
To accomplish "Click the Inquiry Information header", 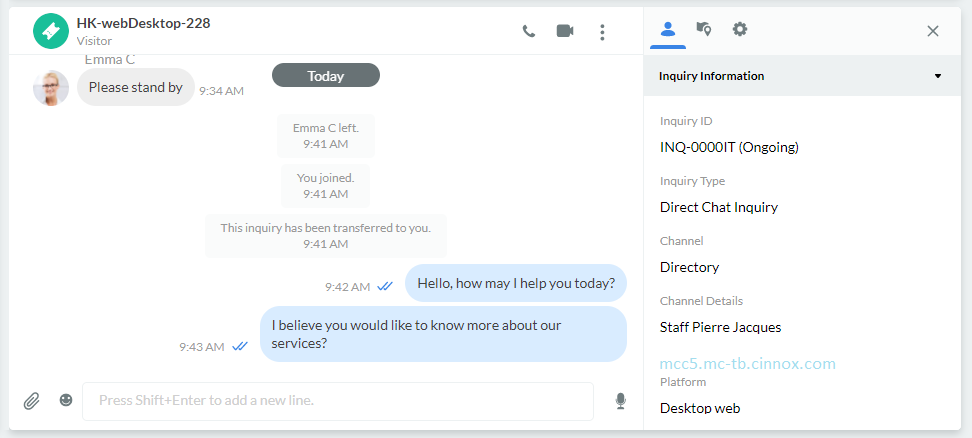I will (x=802, y=76).
